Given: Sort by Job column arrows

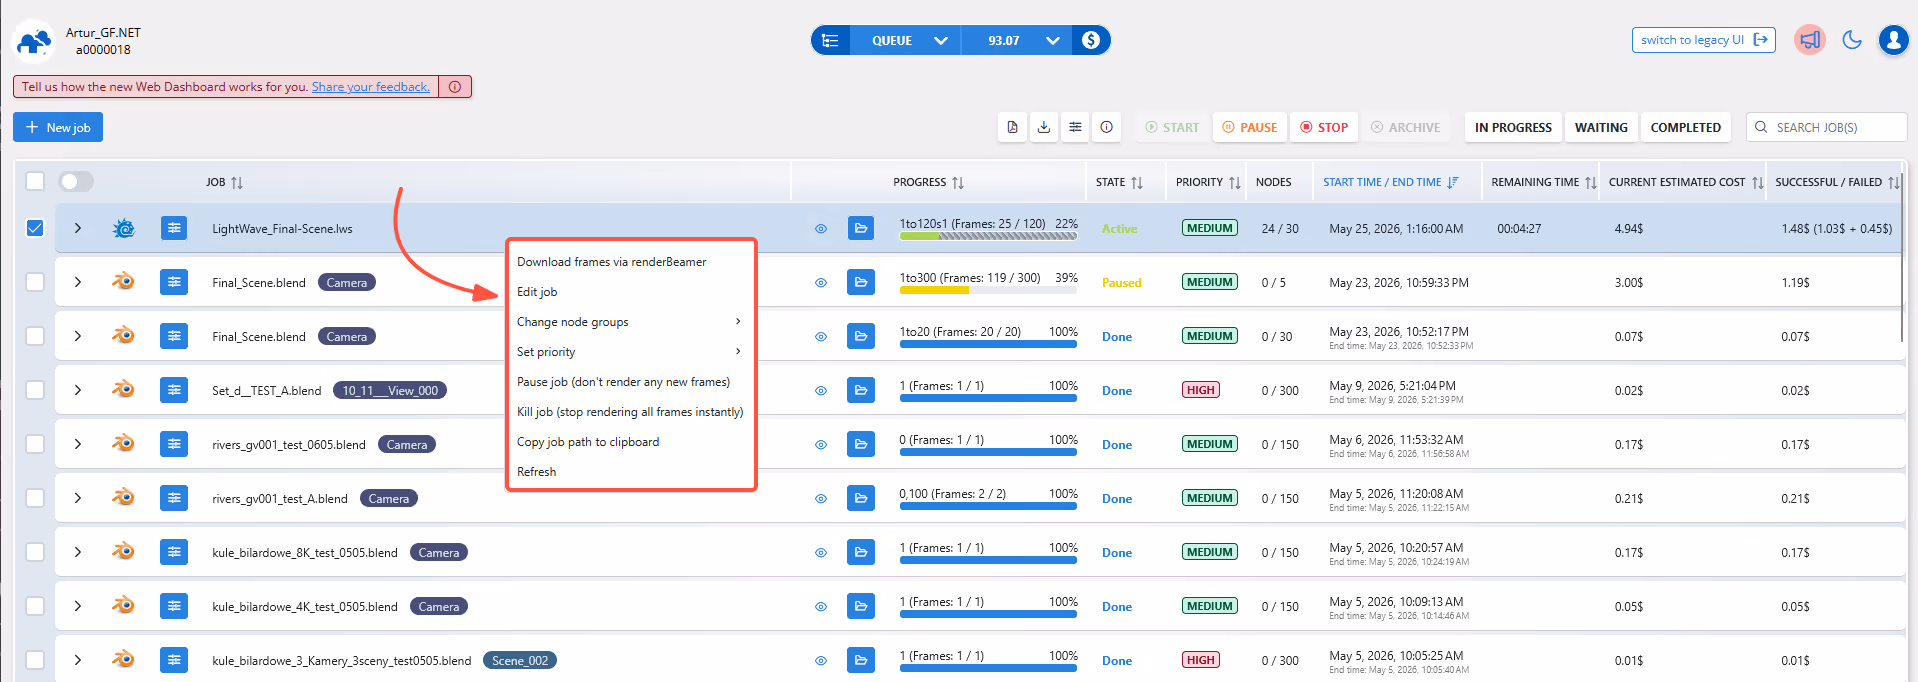Looking at the screenshot, I should pos(237,183).
